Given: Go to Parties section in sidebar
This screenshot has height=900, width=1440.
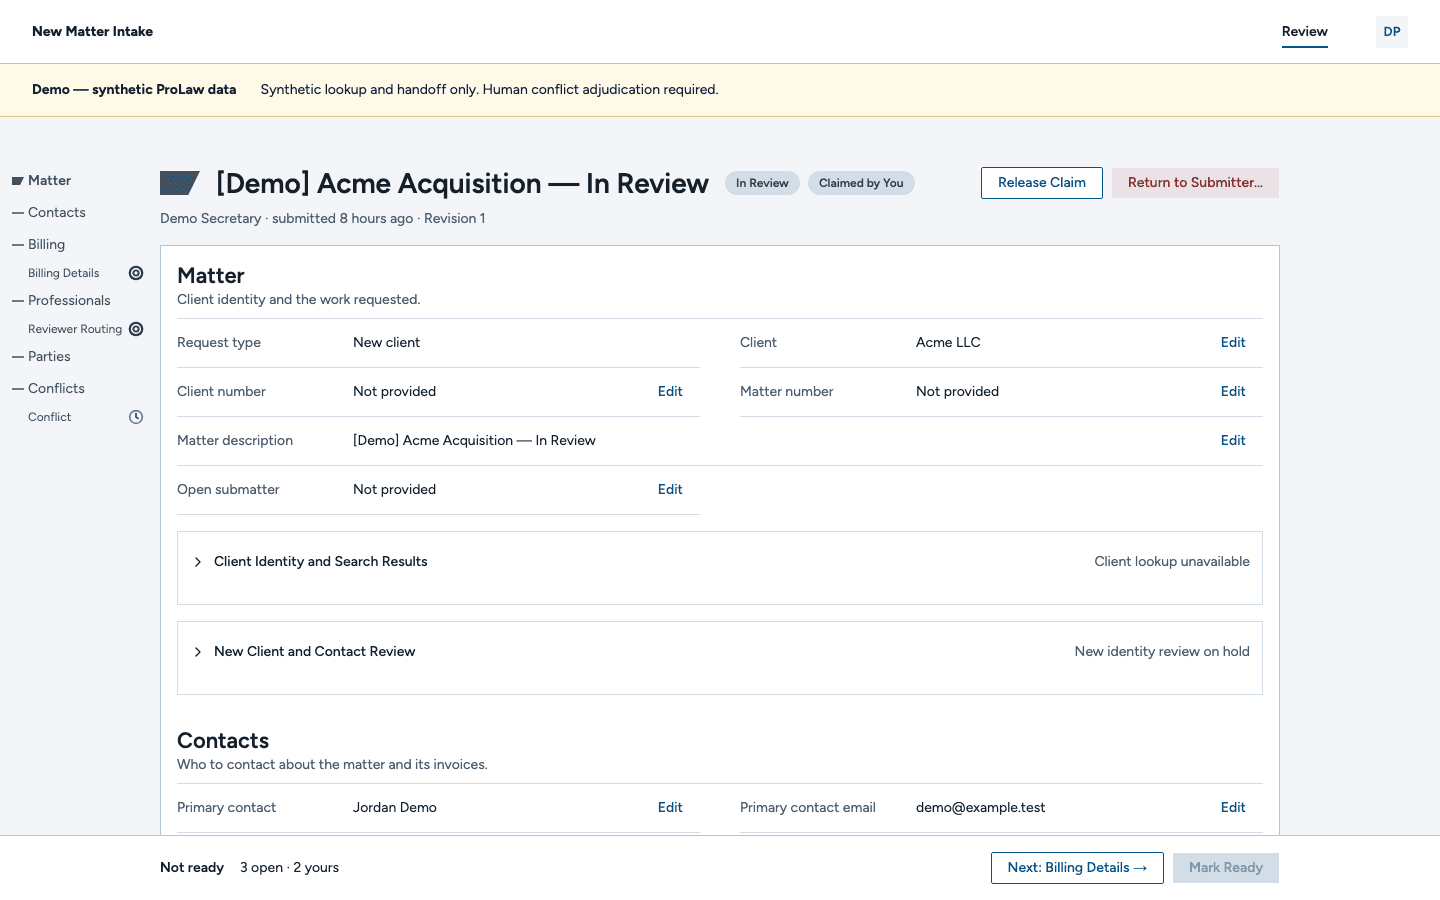Looking at the screenshot, I should (49, 357).
